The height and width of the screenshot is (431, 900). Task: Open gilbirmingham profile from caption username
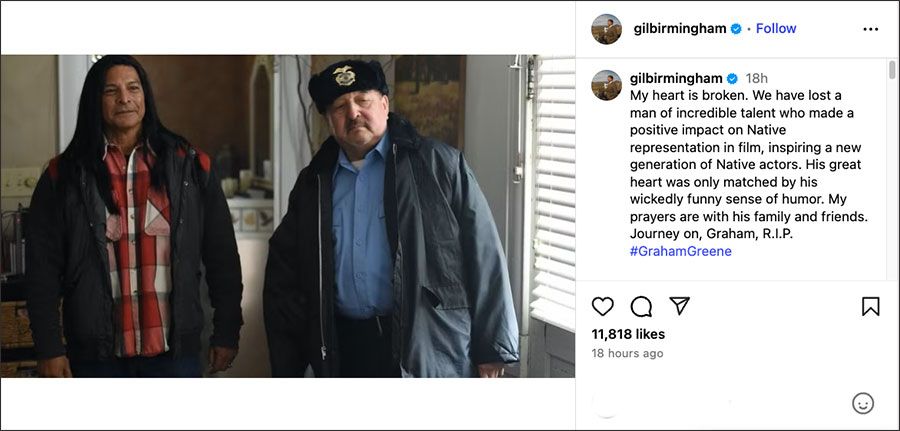pyautogui.click(x=676, y=78)
